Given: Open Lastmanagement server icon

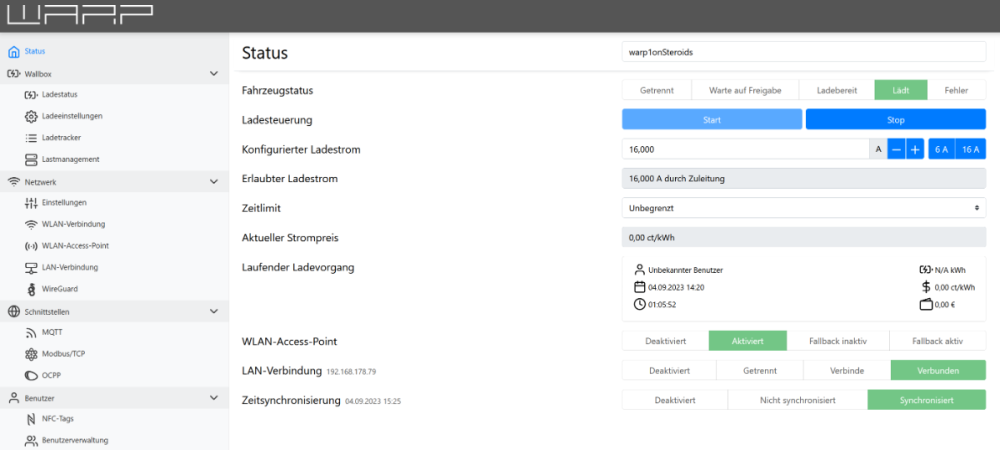Looking at the screenshot, I should click(30, 160).
